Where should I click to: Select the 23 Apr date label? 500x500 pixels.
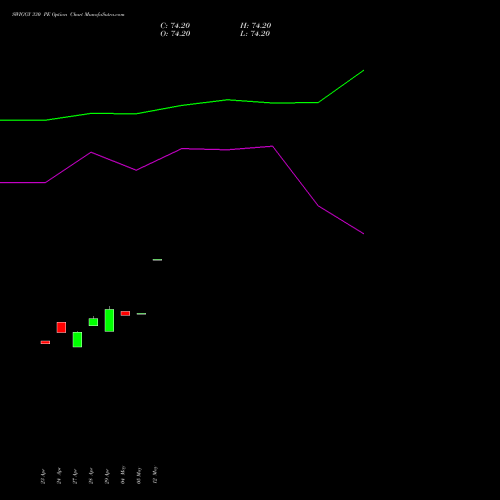coord(43,476)
